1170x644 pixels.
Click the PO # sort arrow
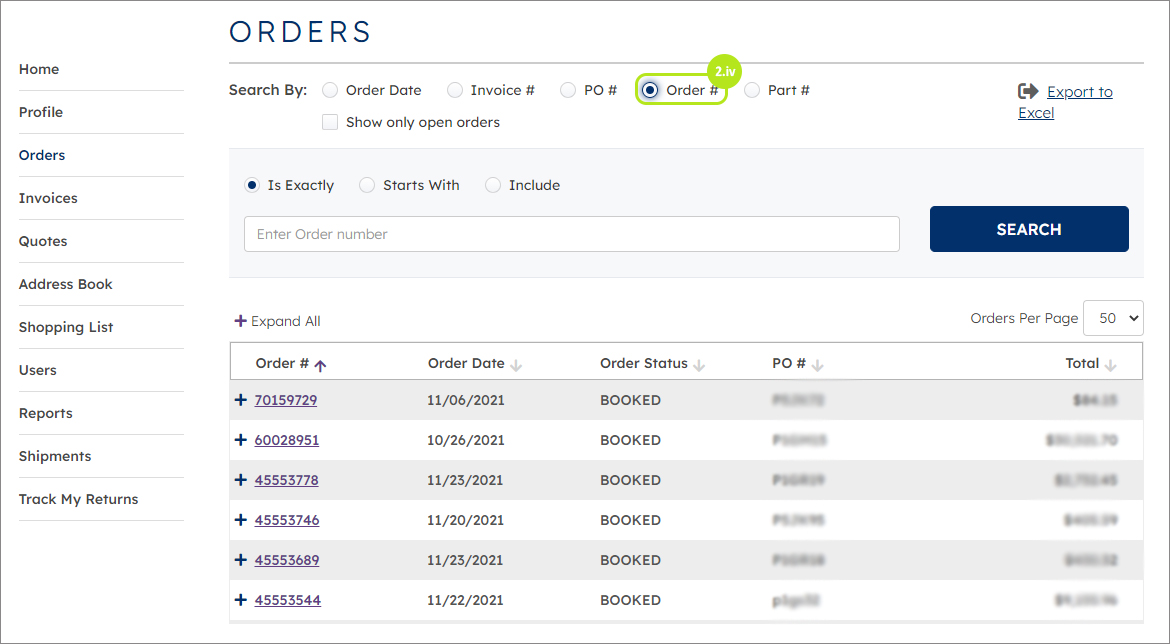tap(817, 366)
